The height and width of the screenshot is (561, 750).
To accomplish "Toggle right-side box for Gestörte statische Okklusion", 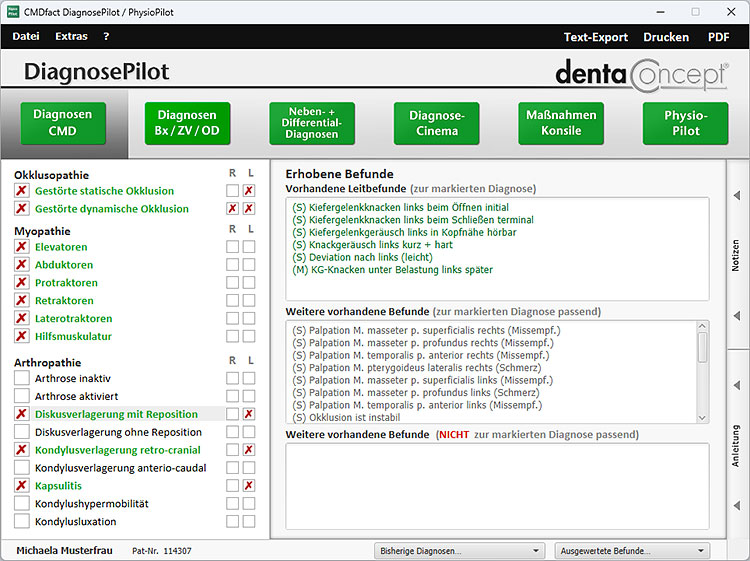I will point(232,190).
